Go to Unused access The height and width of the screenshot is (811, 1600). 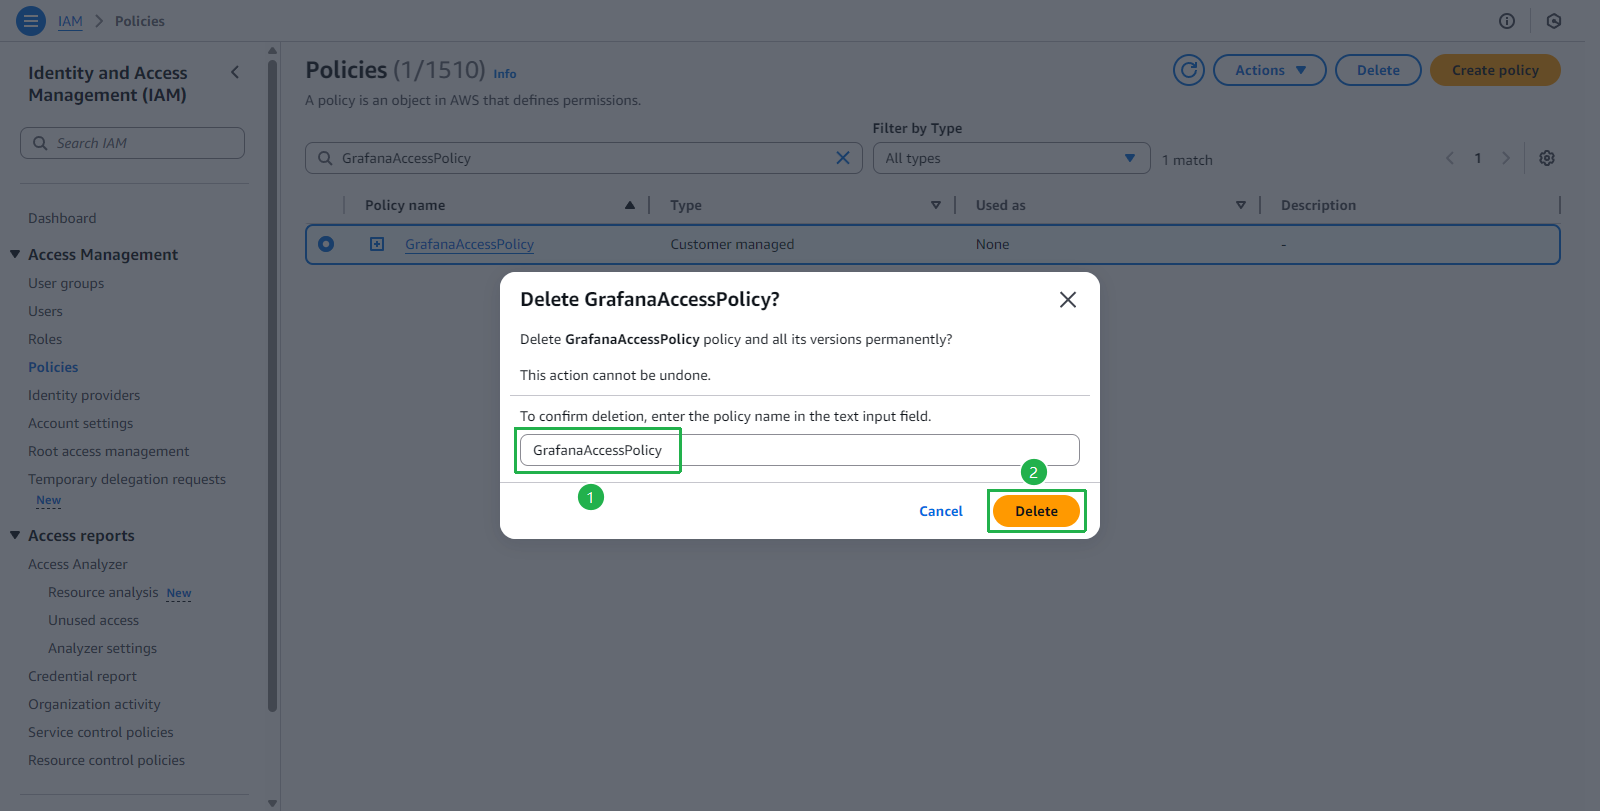pyautogui.click(x=93, y=620)
